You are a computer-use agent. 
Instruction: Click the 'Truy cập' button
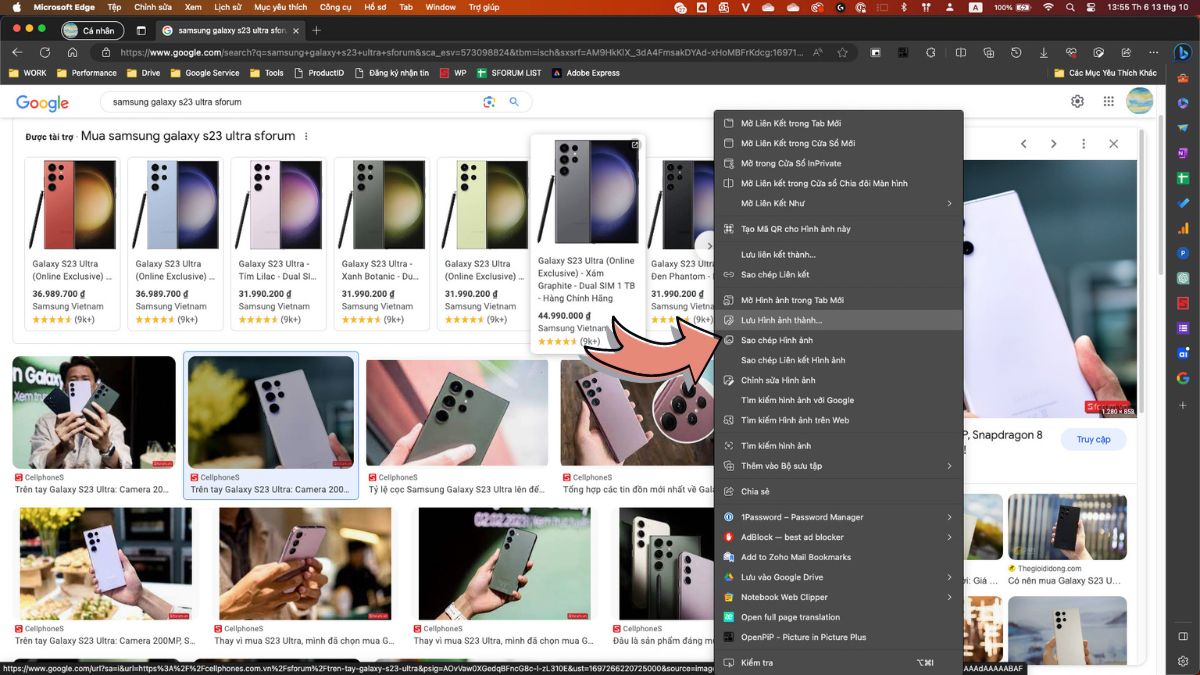click(x=1093, y=439)
